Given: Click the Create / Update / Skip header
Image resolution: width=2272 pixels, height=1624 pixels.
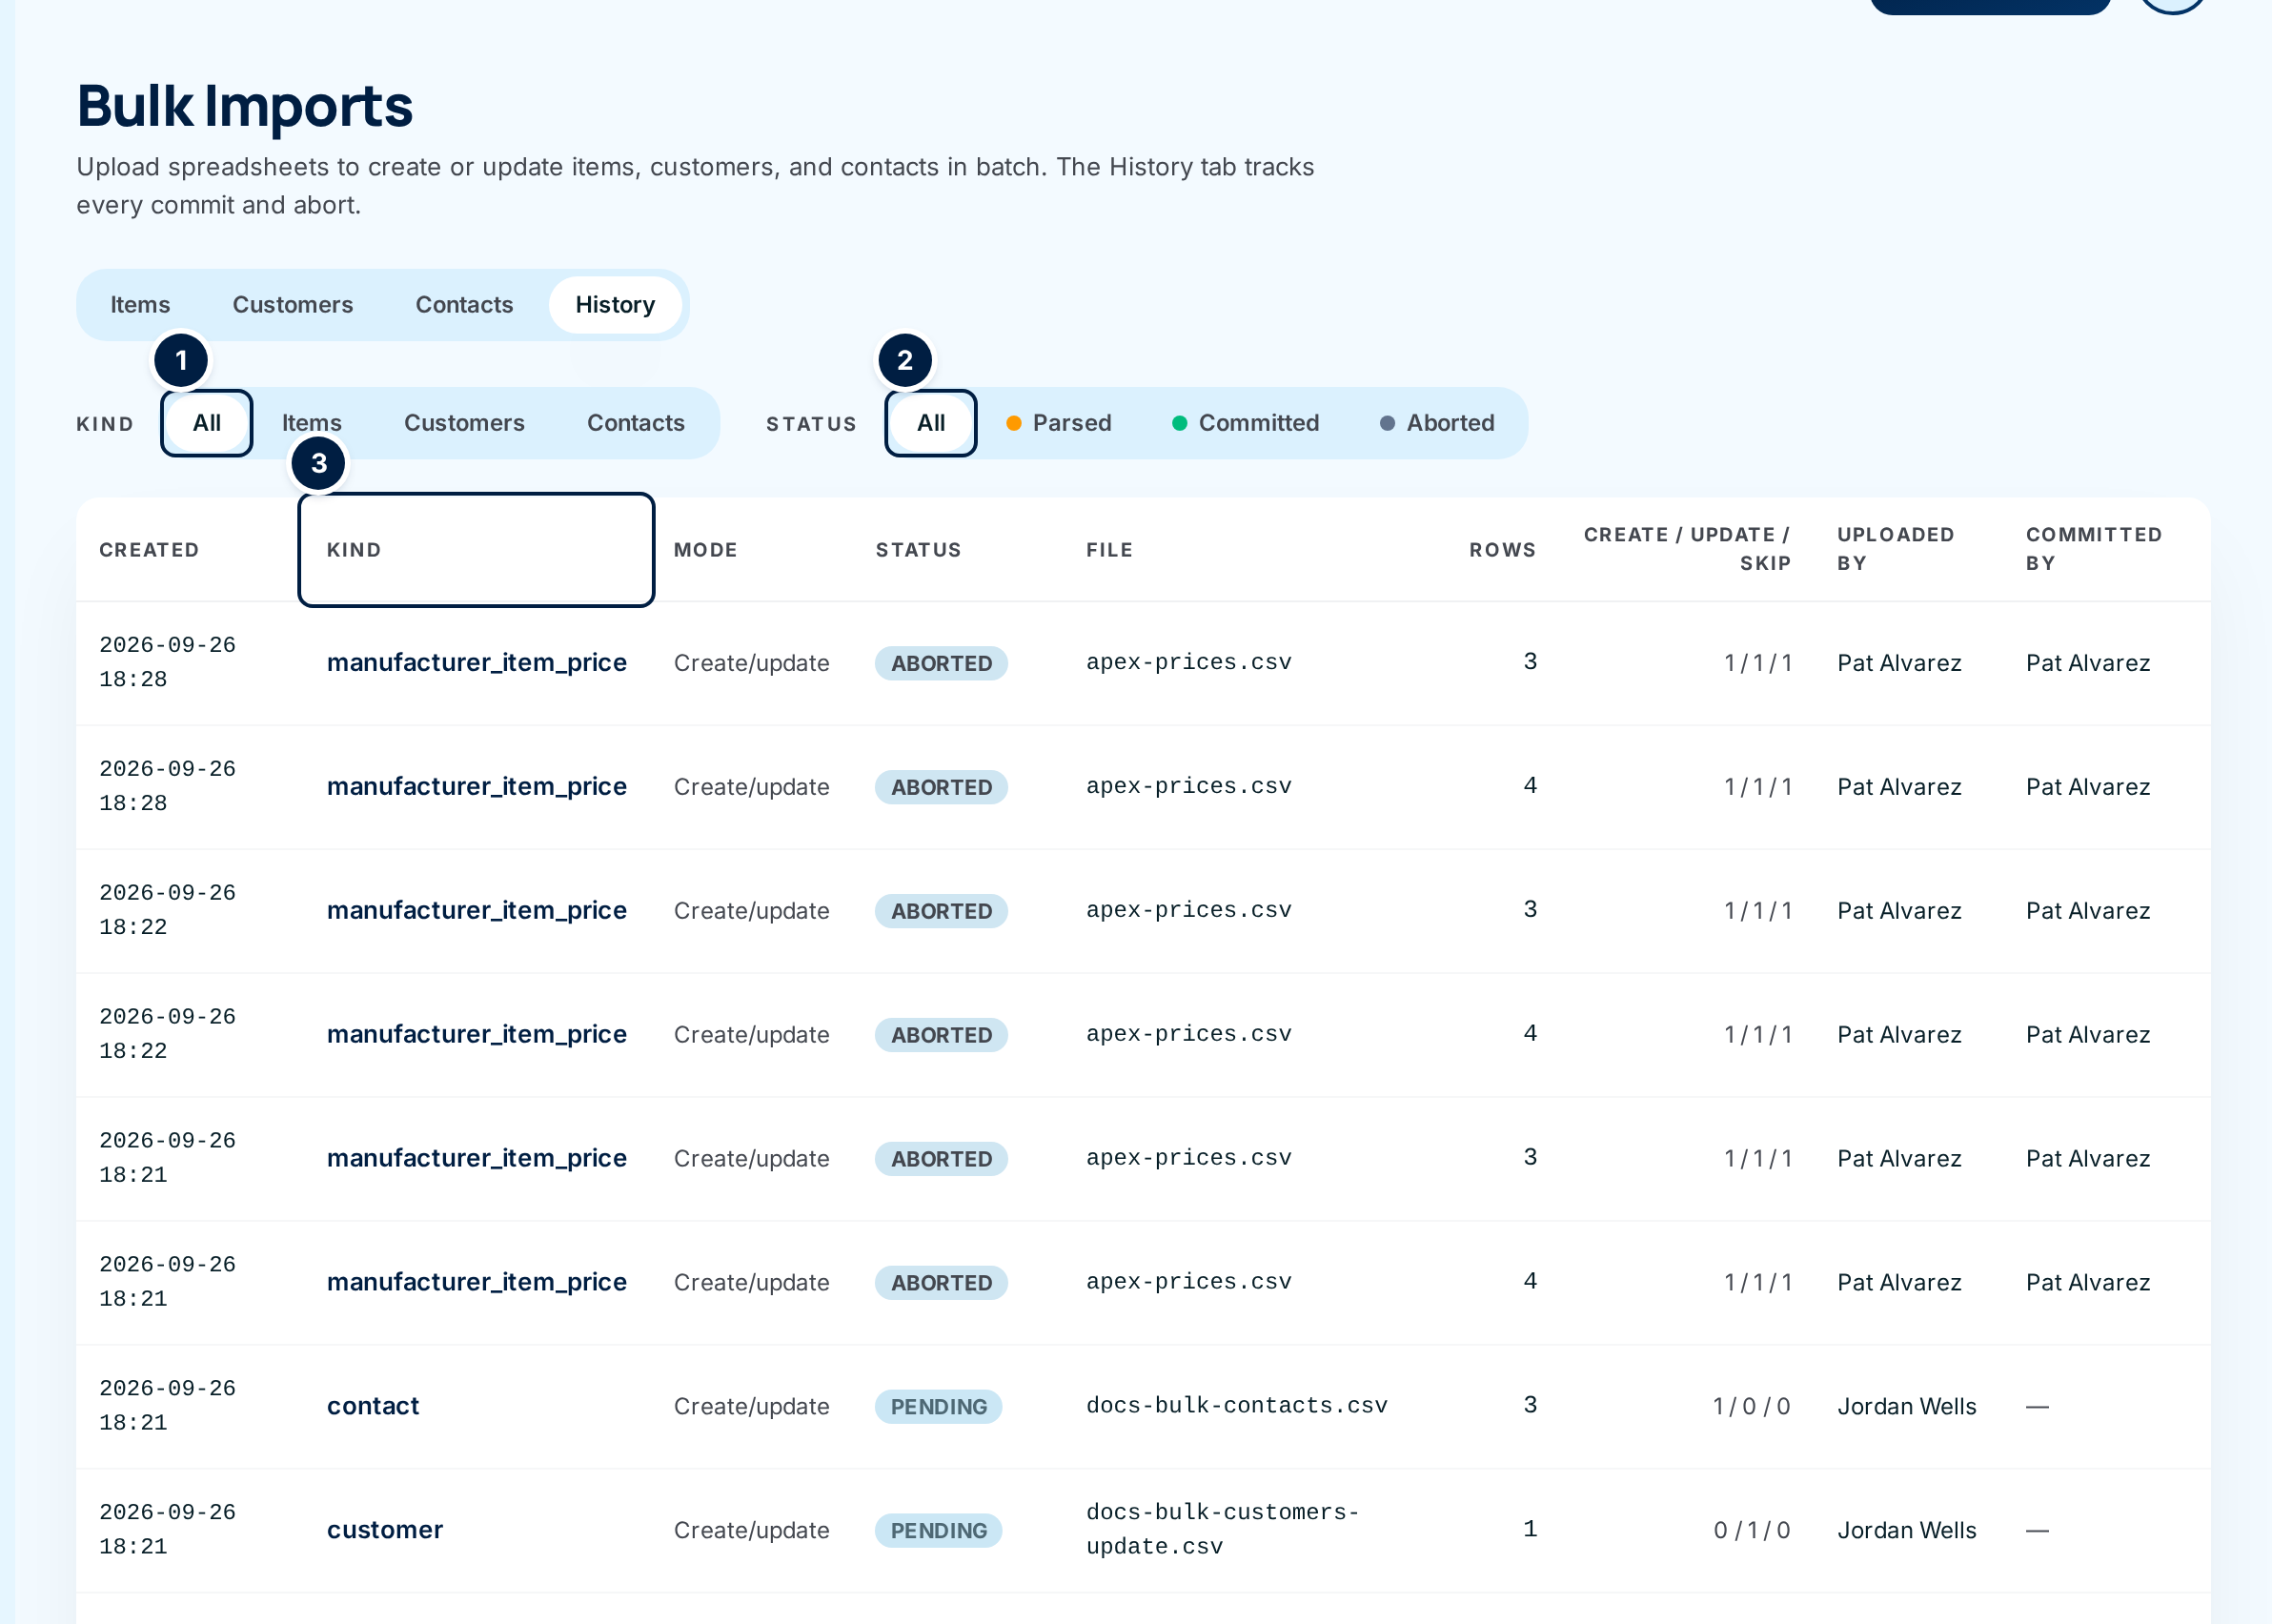Looking at the screenshot, I should click(1687, 549).
